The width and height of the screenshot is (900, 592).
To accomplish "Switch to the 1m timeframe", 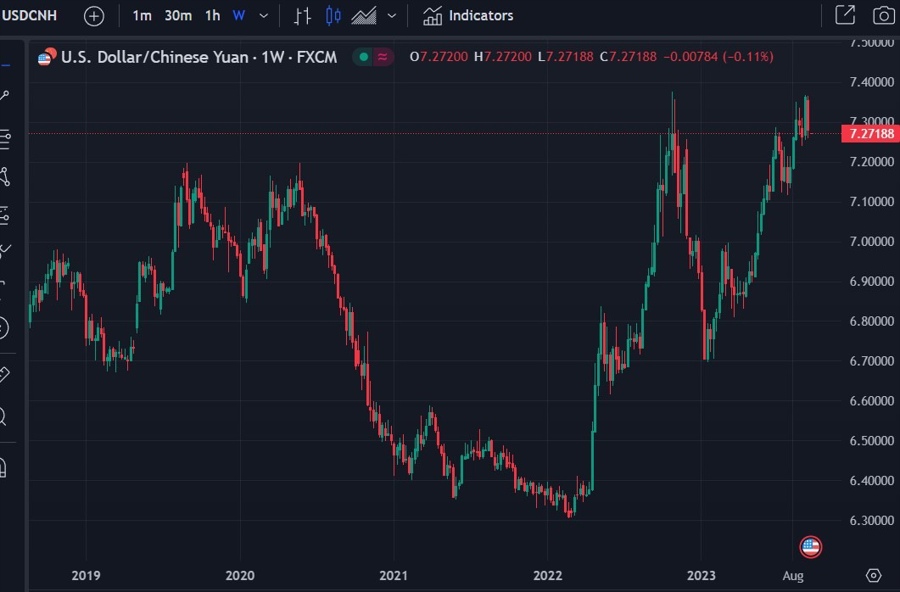I will 142,16.
